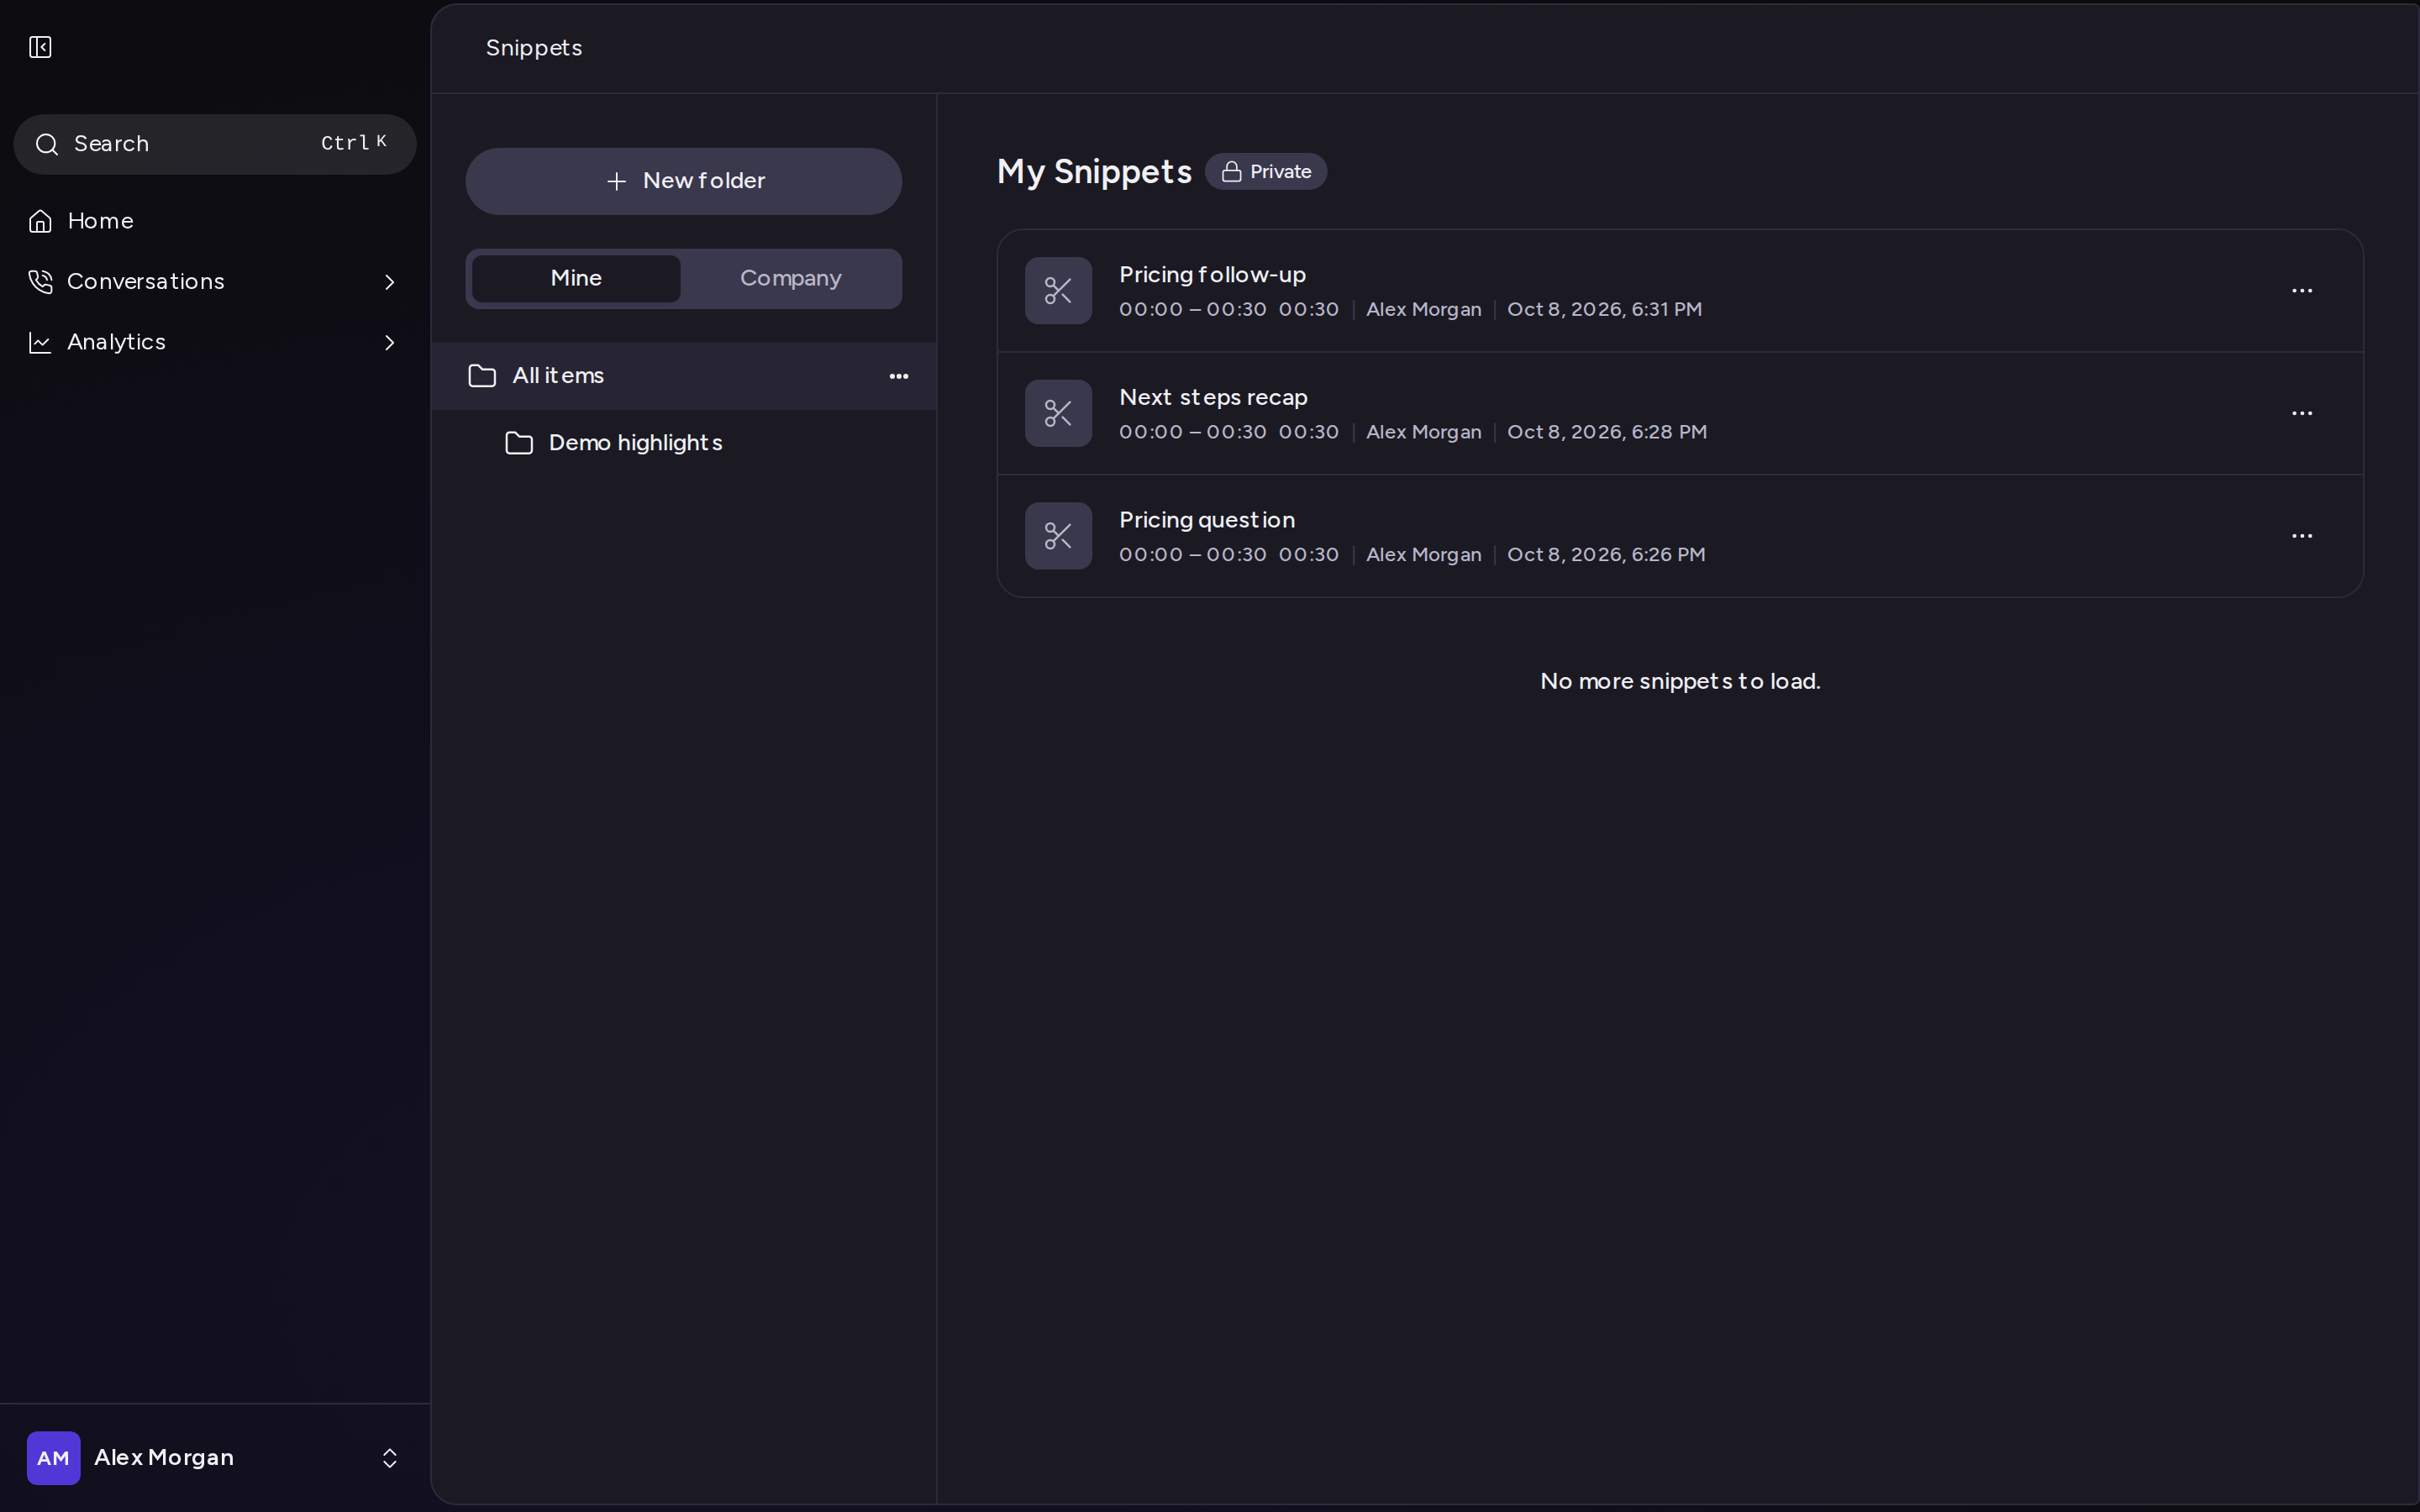Click the search magnifier icon
Screen dimensions: 2420x1512
pos(46,144)
